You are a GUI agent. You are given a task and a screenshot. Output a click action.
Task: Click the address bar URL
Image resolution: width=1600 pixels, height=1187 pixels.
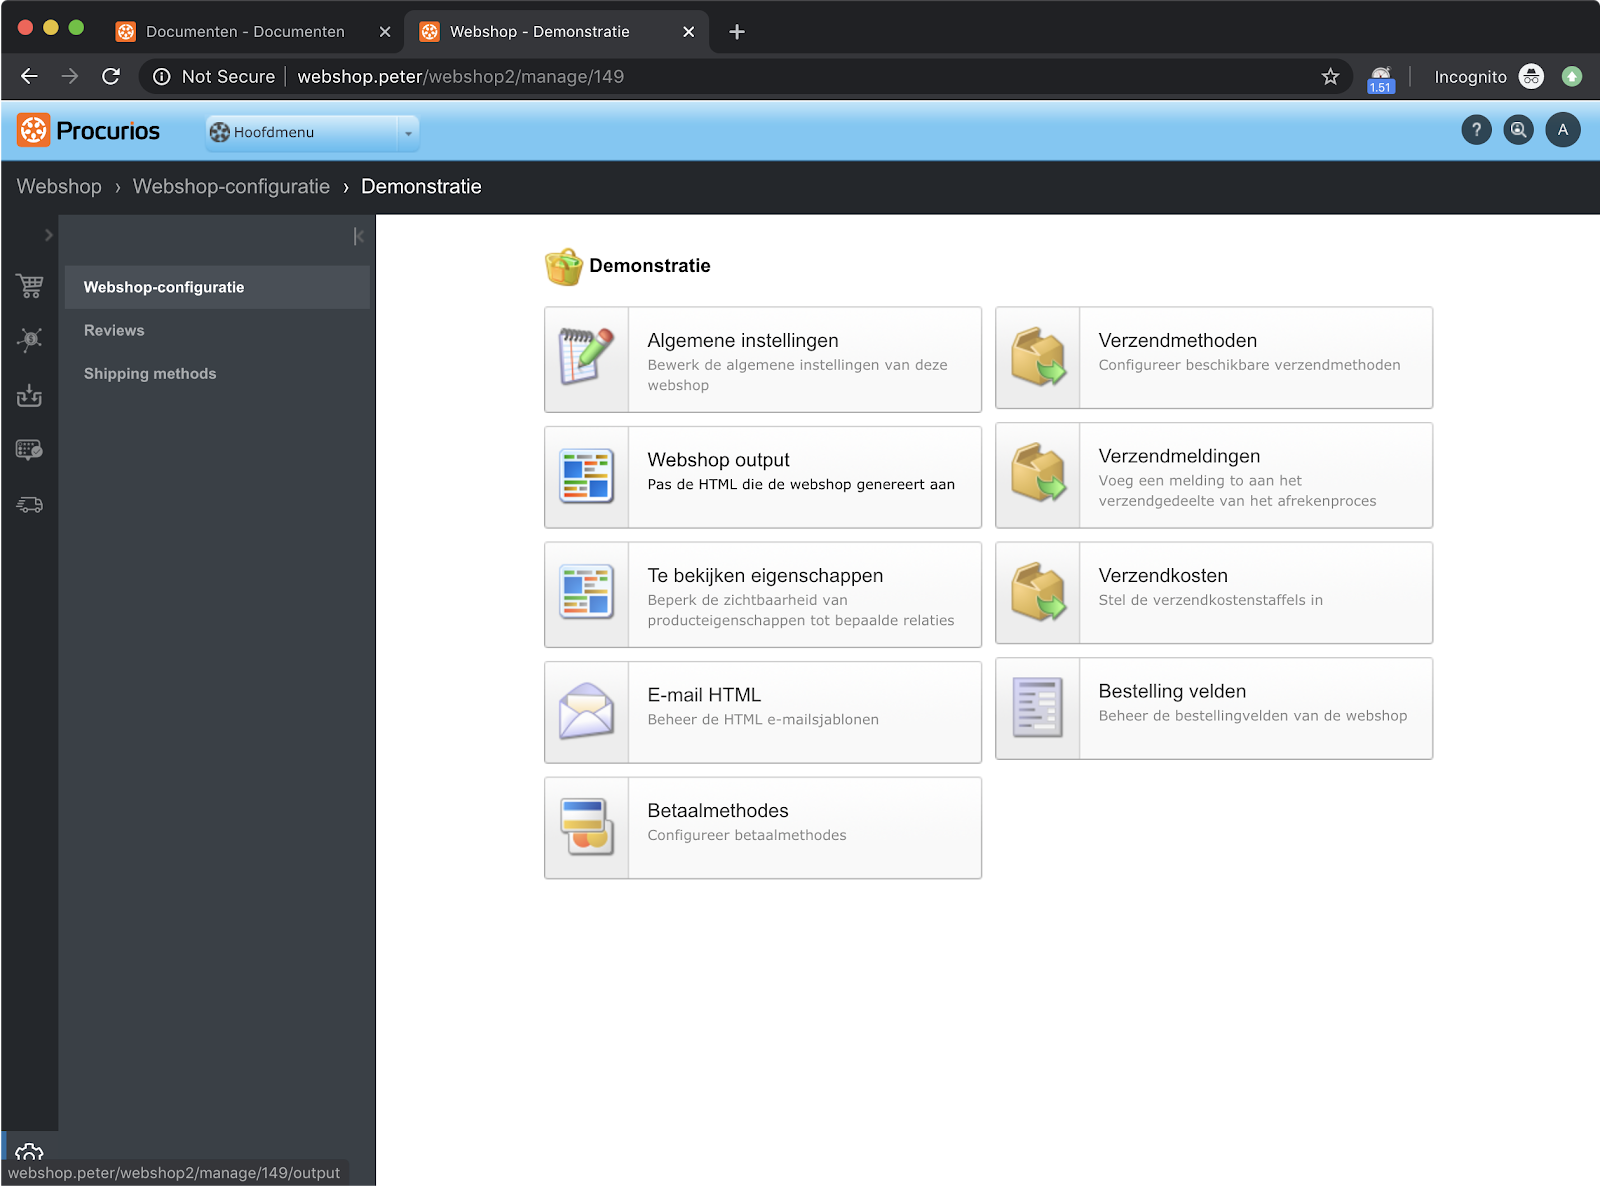460,77
